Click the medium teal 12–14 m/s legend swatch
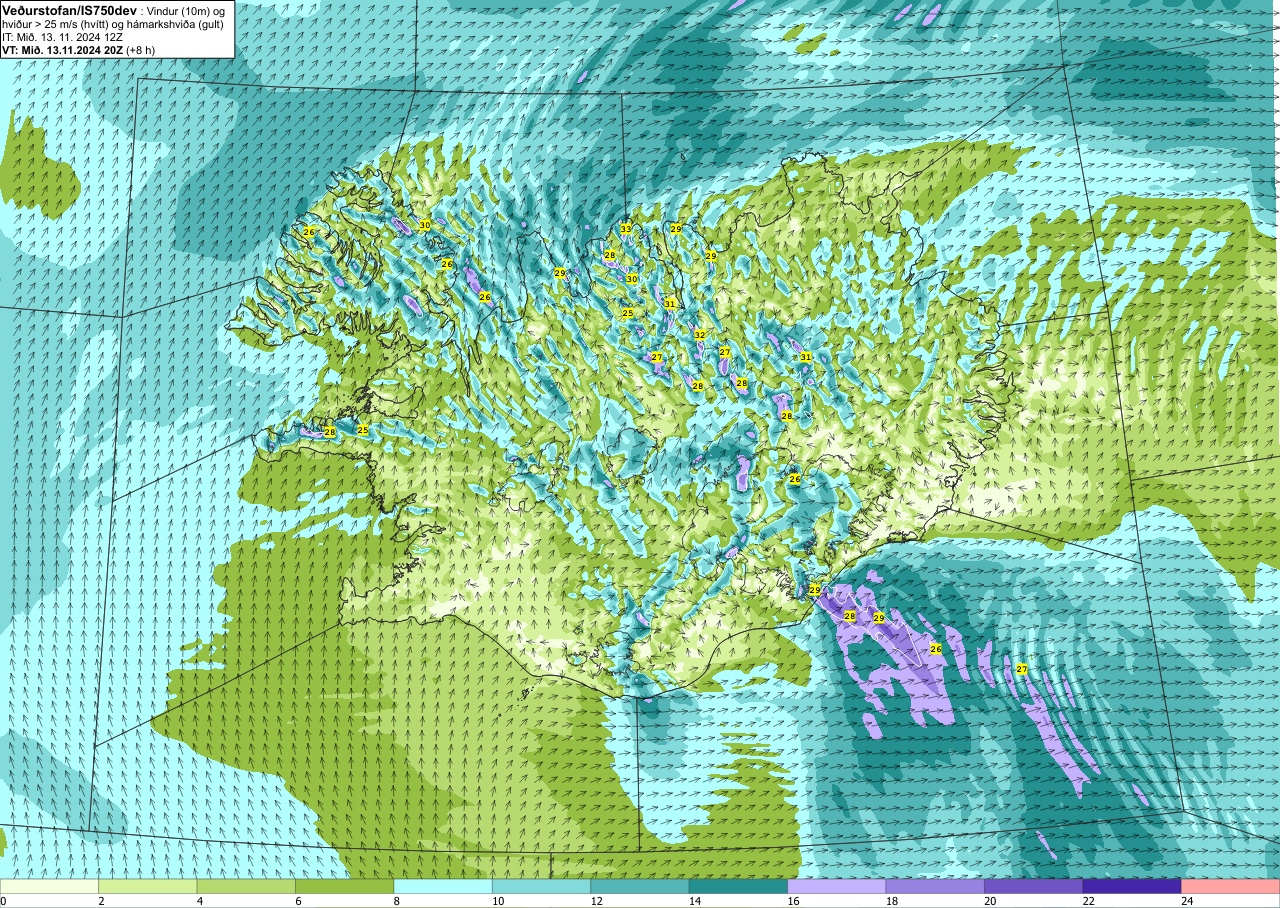The image size is (1280, 908). pyautogui.click(x=640, y=886)
